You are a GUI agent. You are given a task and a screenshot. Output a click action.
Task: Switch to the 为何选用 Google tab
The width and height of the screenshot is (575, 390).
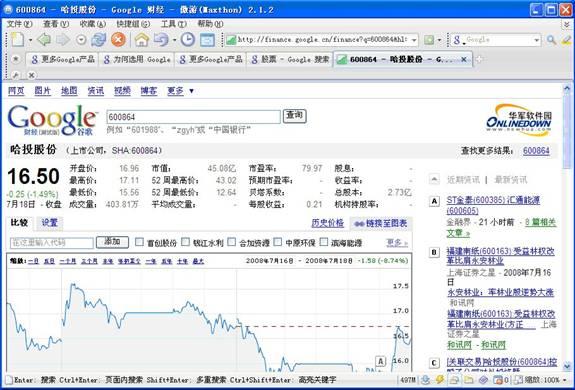137,59
